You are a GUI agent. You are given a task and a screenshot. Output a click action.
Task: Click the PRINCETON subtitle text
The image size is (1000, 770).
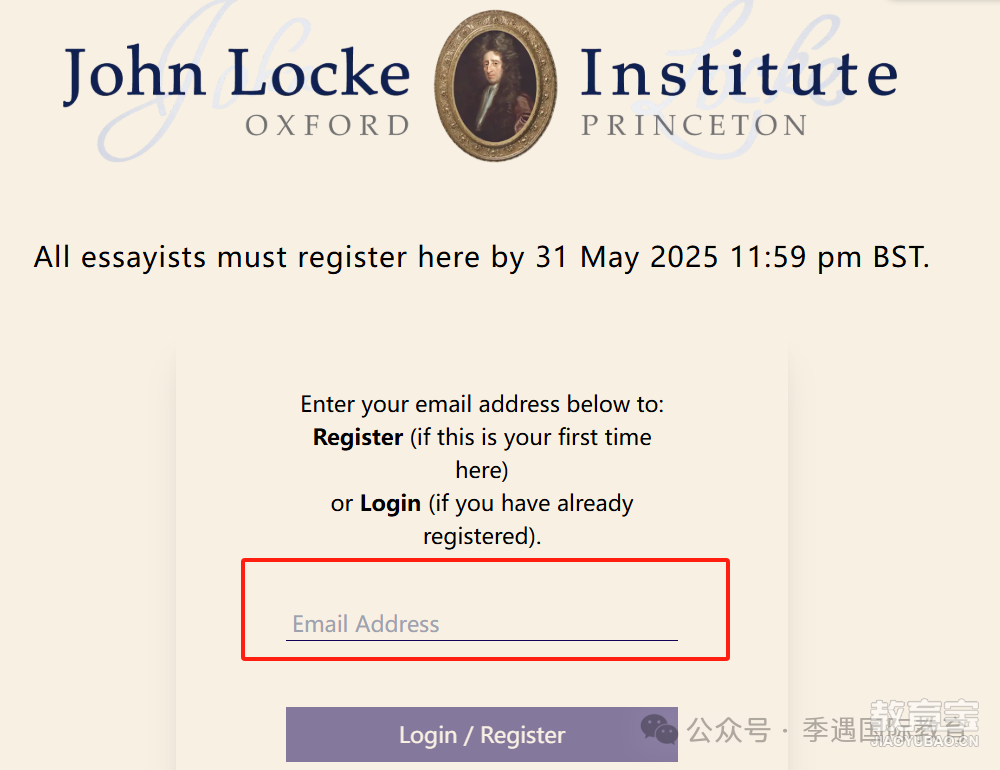click(x=694, y=125)
